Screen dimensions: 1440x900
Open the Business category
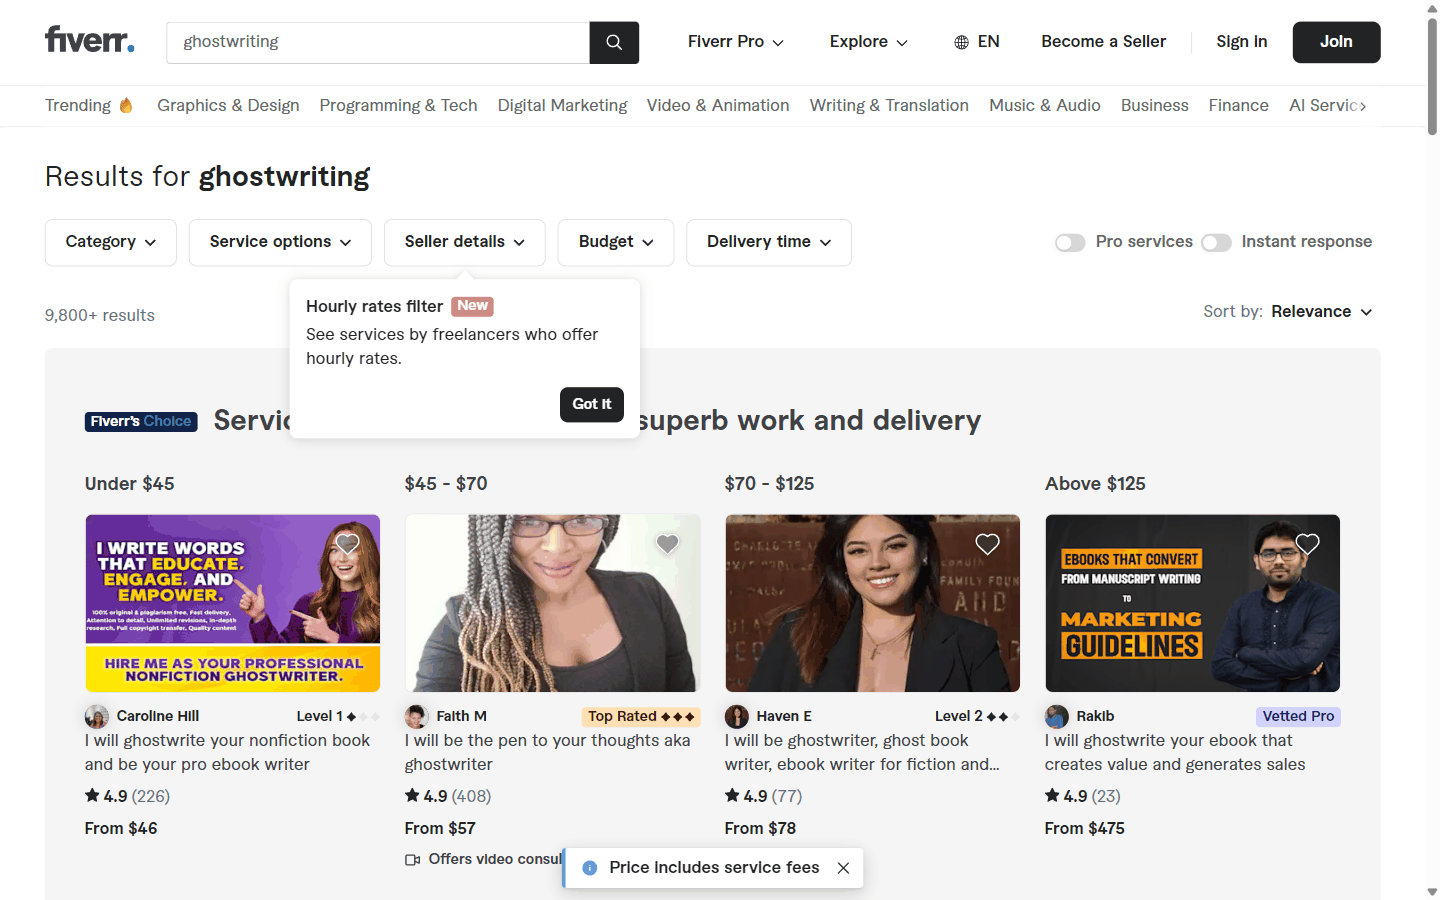click(x=1155, y=105)
